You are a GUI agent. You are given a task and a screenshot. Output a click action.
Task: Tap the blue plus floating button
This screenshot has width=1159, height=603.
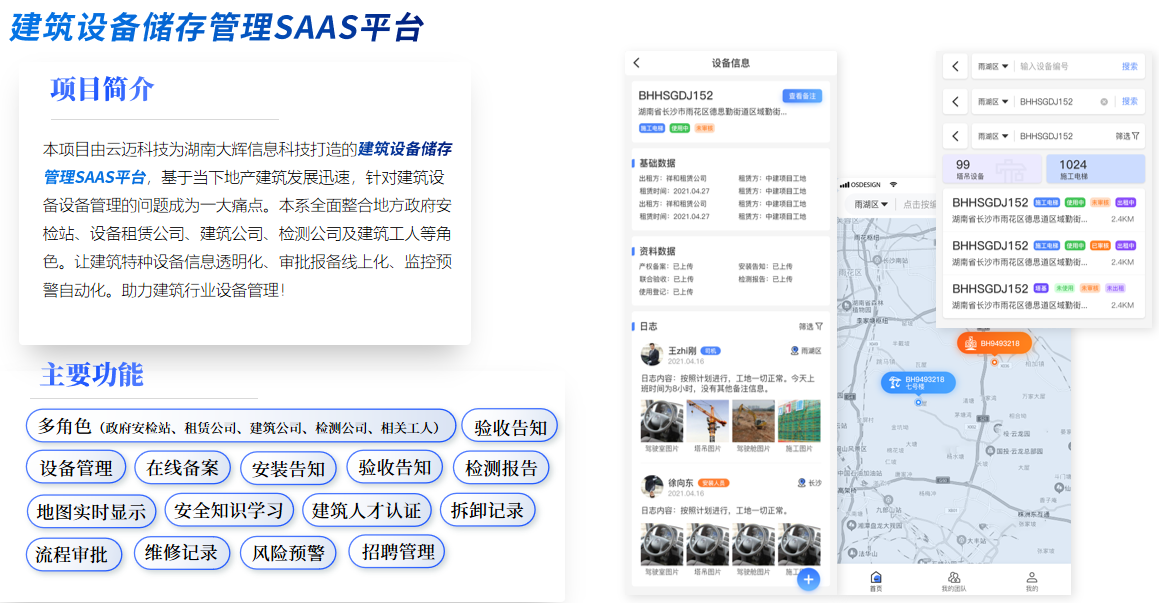[x=809, y=579]
